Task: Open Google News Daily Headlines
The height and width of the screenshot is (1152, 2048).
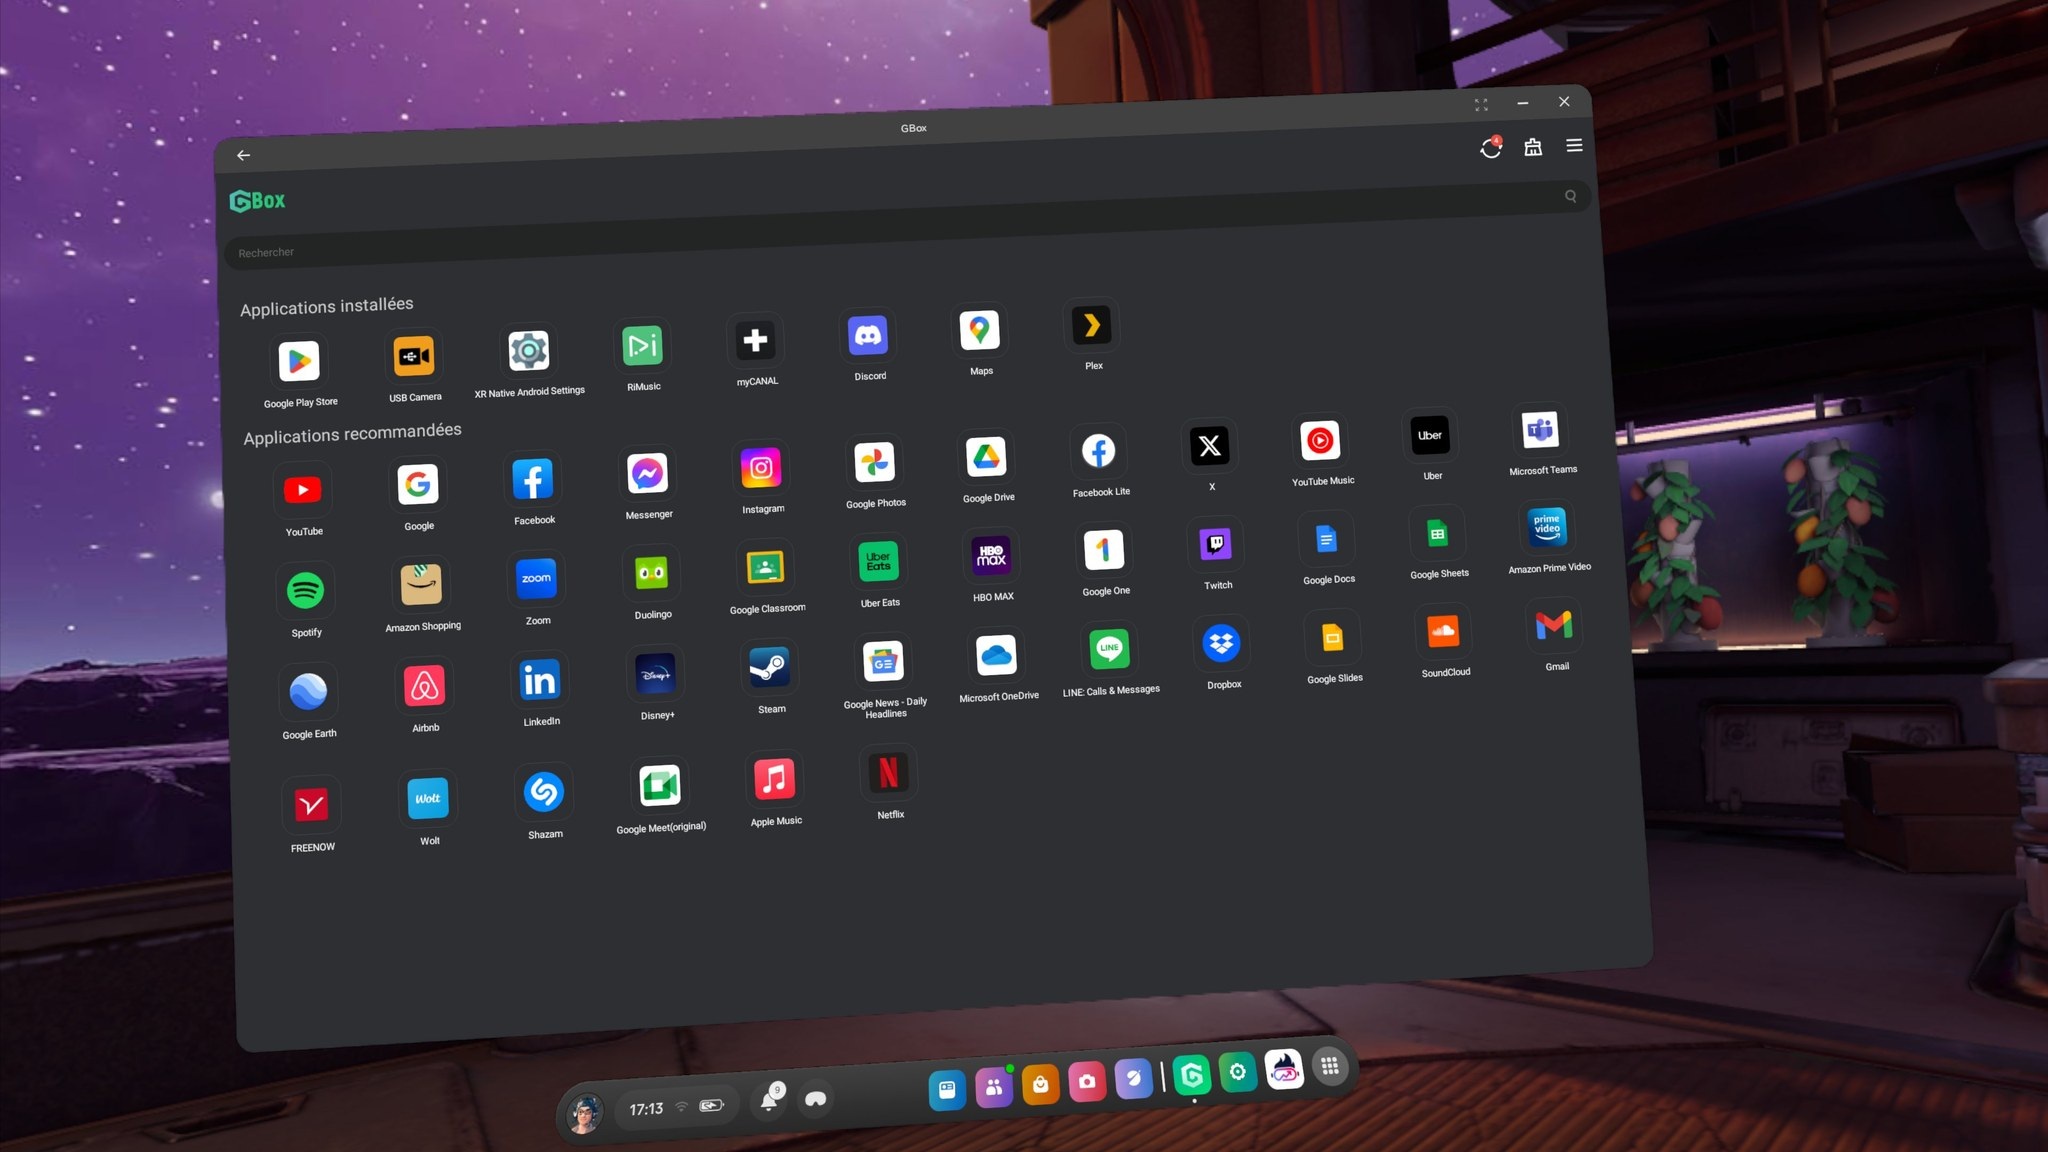Action: point(883,661)
